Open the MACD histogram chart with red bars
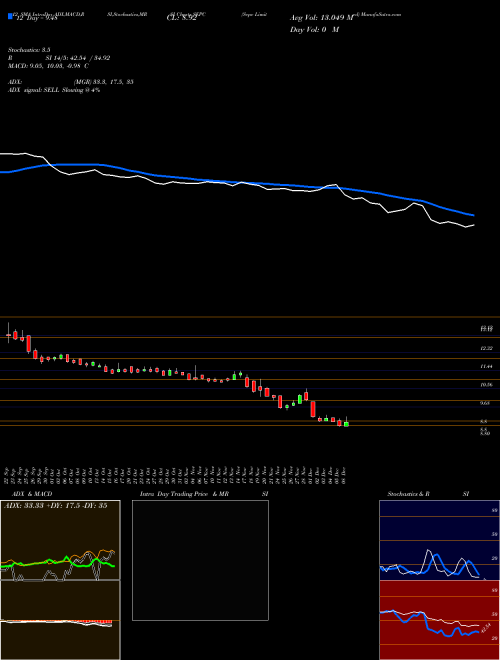The height and width of the screenshot is (660, 500). (x=60, y=620)
